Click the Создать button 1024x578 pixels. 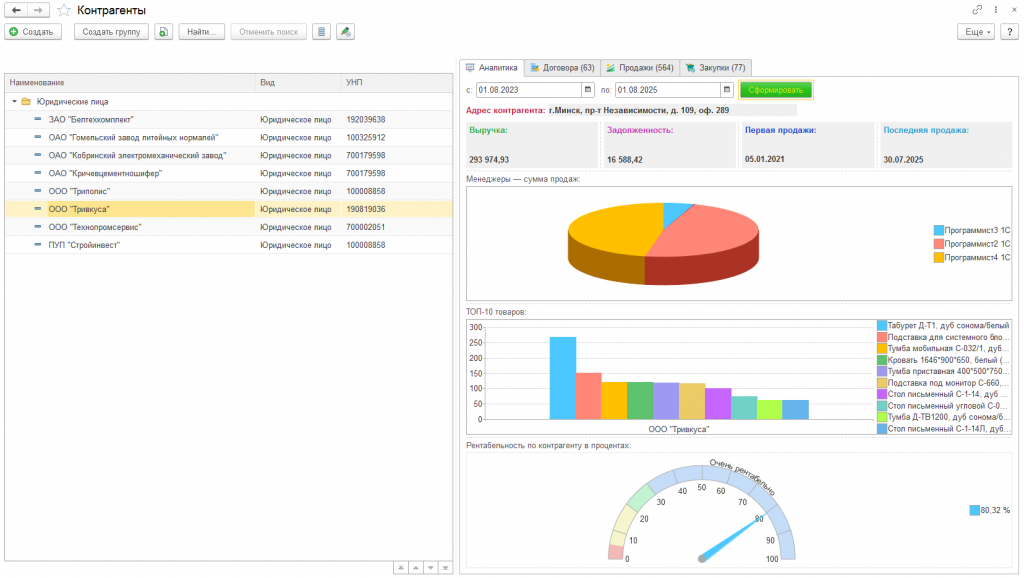click(x=33, y=32)
